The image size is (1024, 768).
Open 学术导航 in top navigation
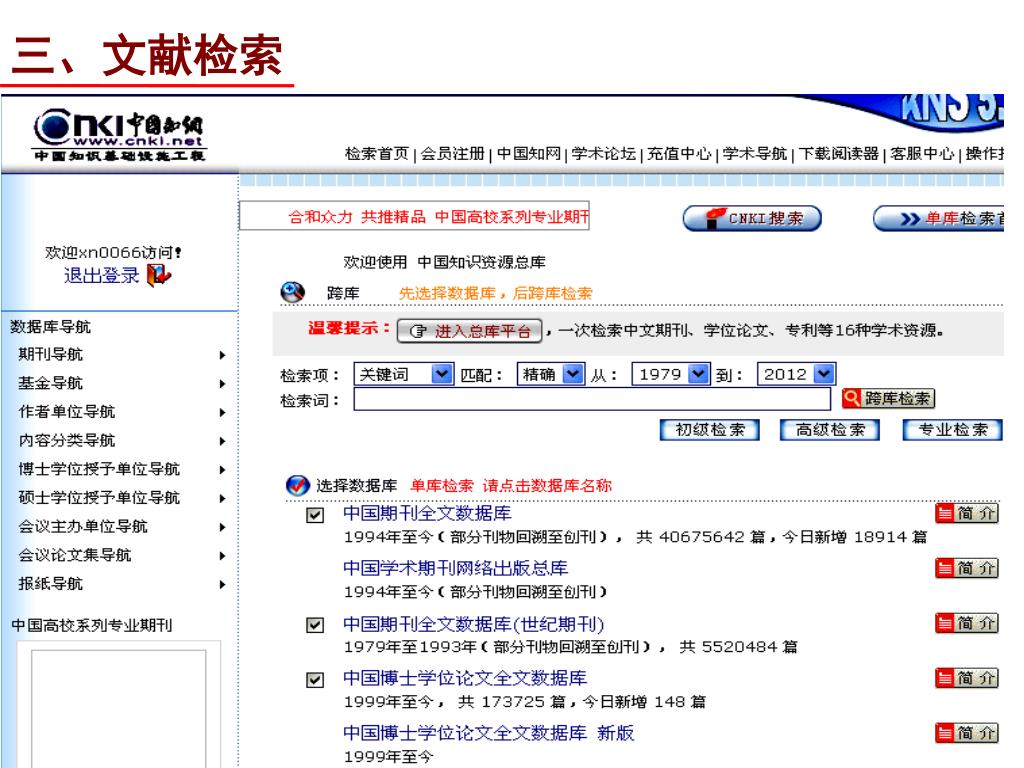point(754,153)
